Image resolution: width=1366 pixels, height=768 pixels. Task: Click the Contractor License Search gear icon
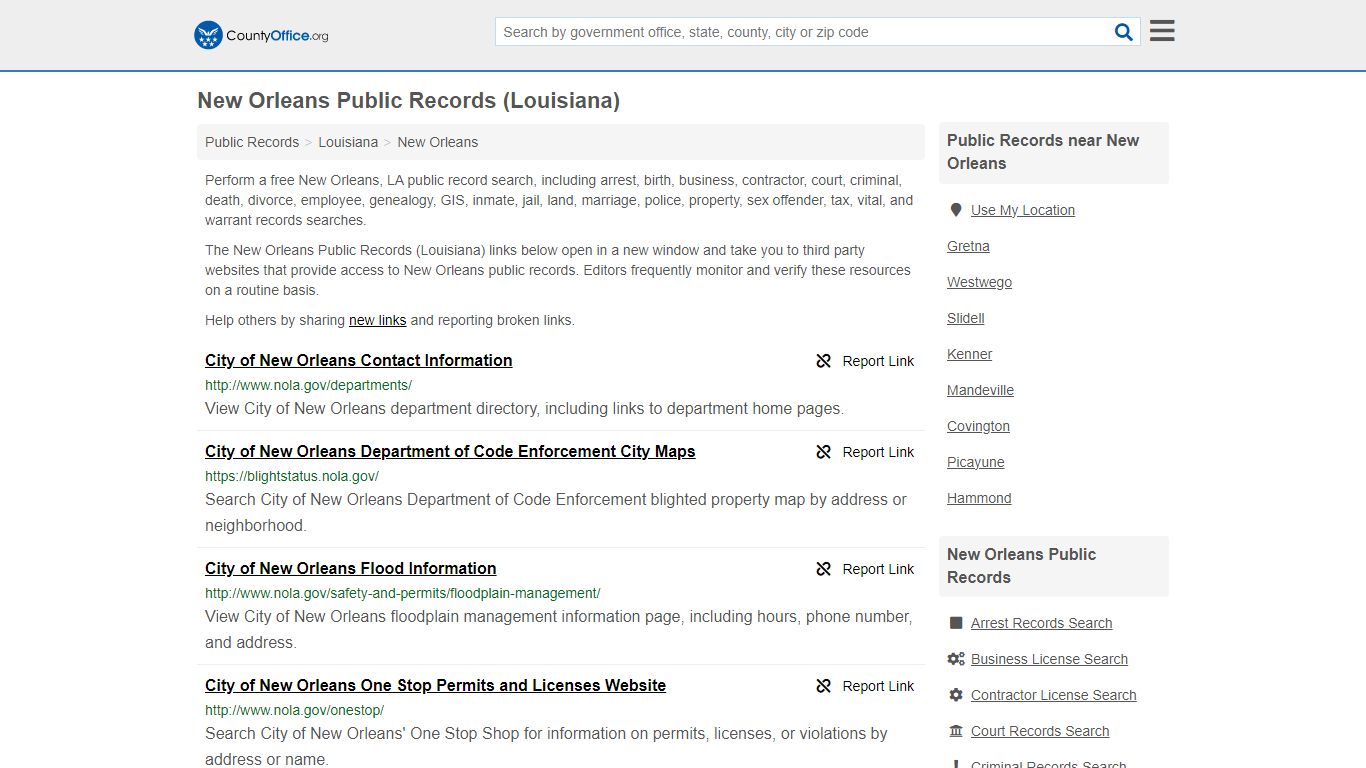956,695
